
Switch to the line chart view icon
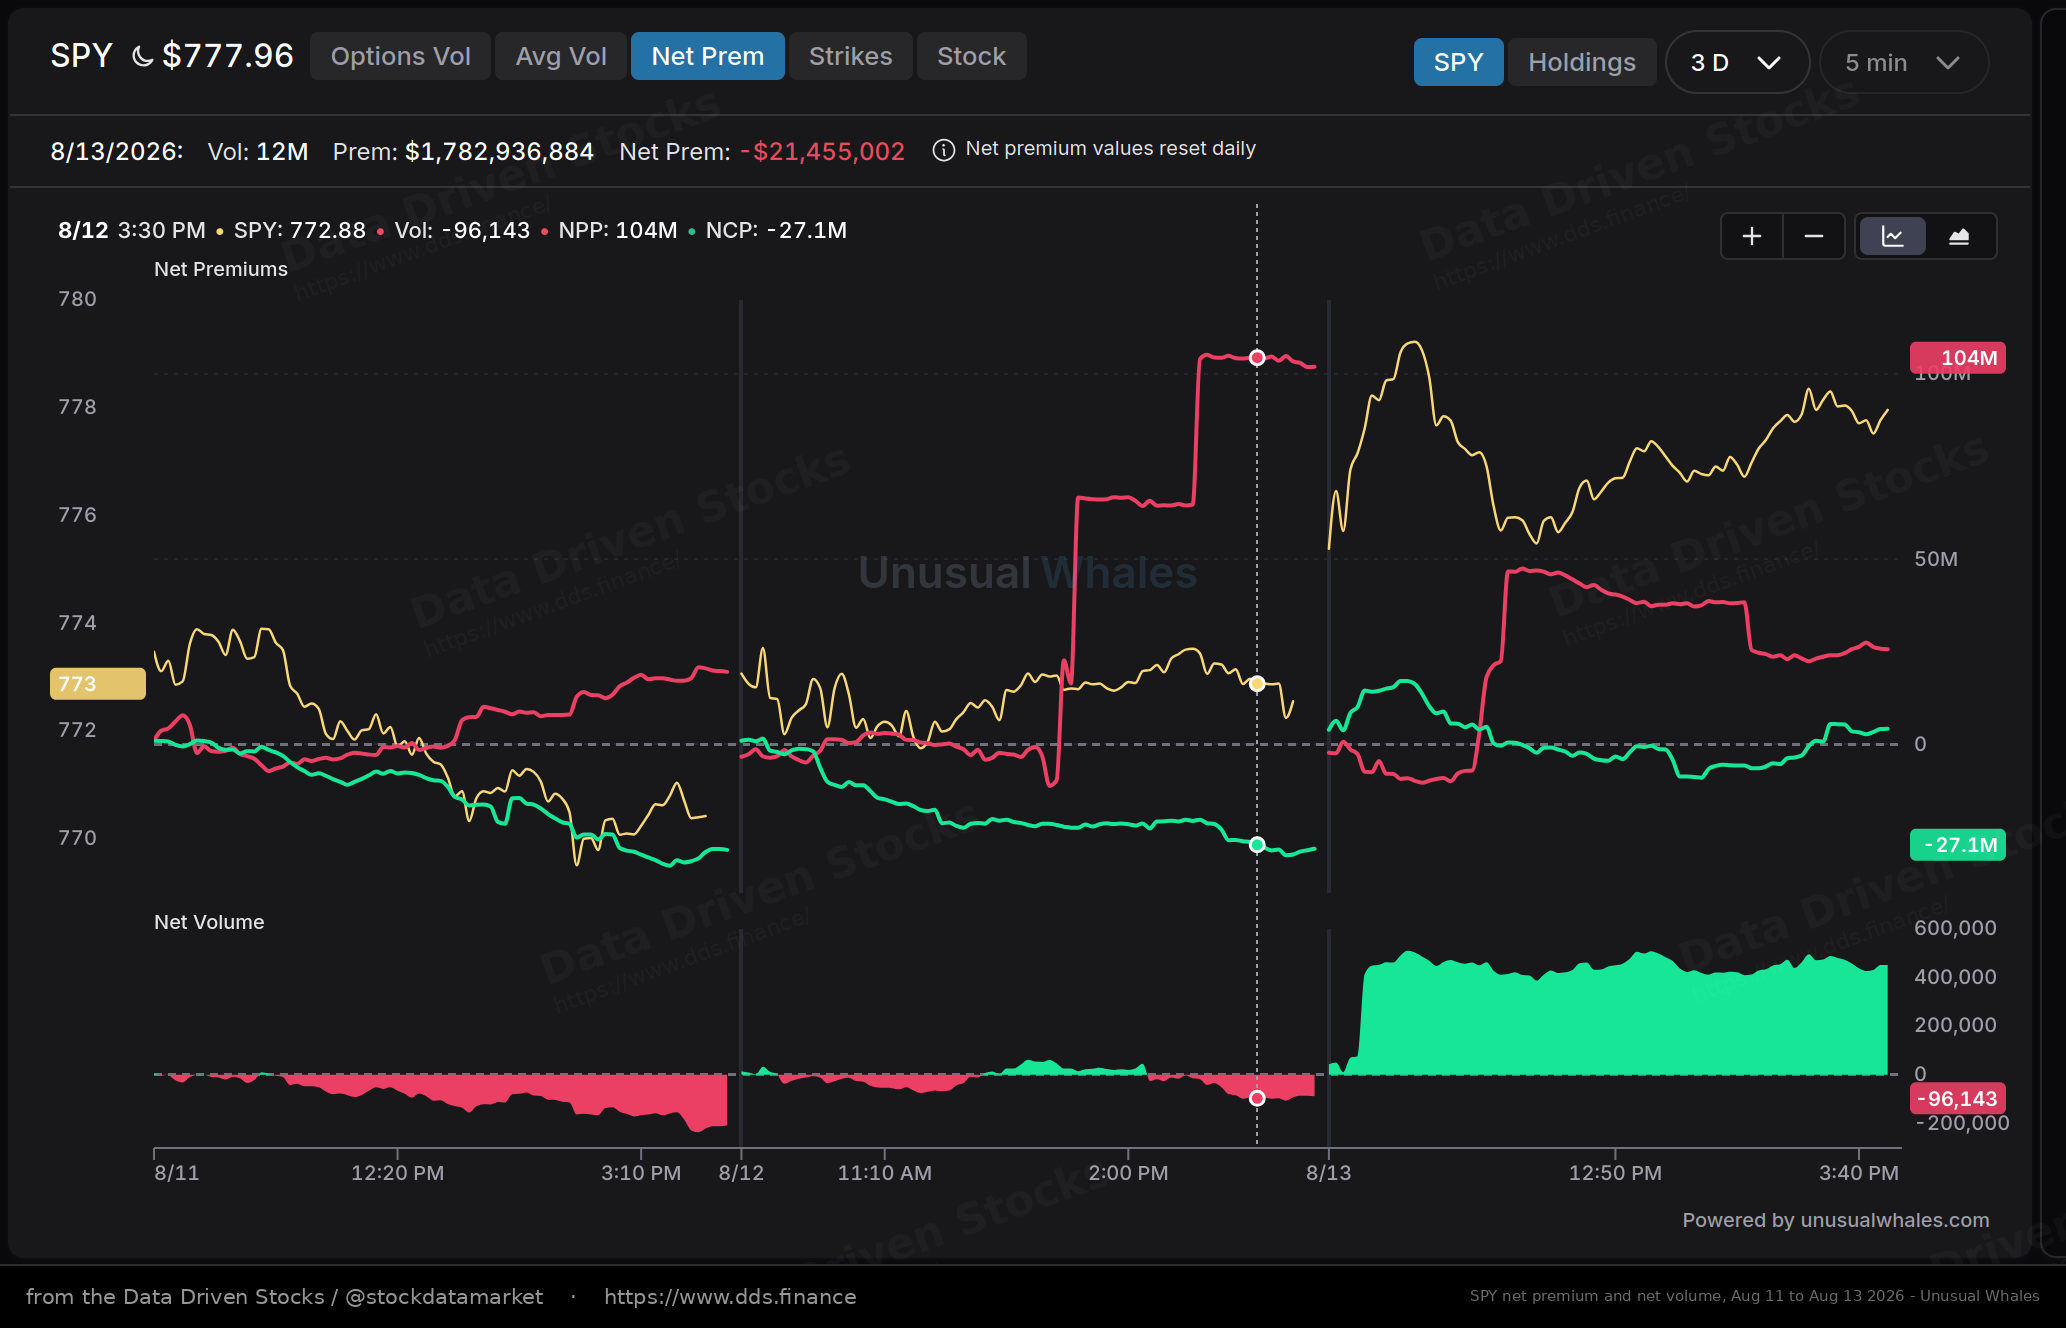tap(1892, 236)
